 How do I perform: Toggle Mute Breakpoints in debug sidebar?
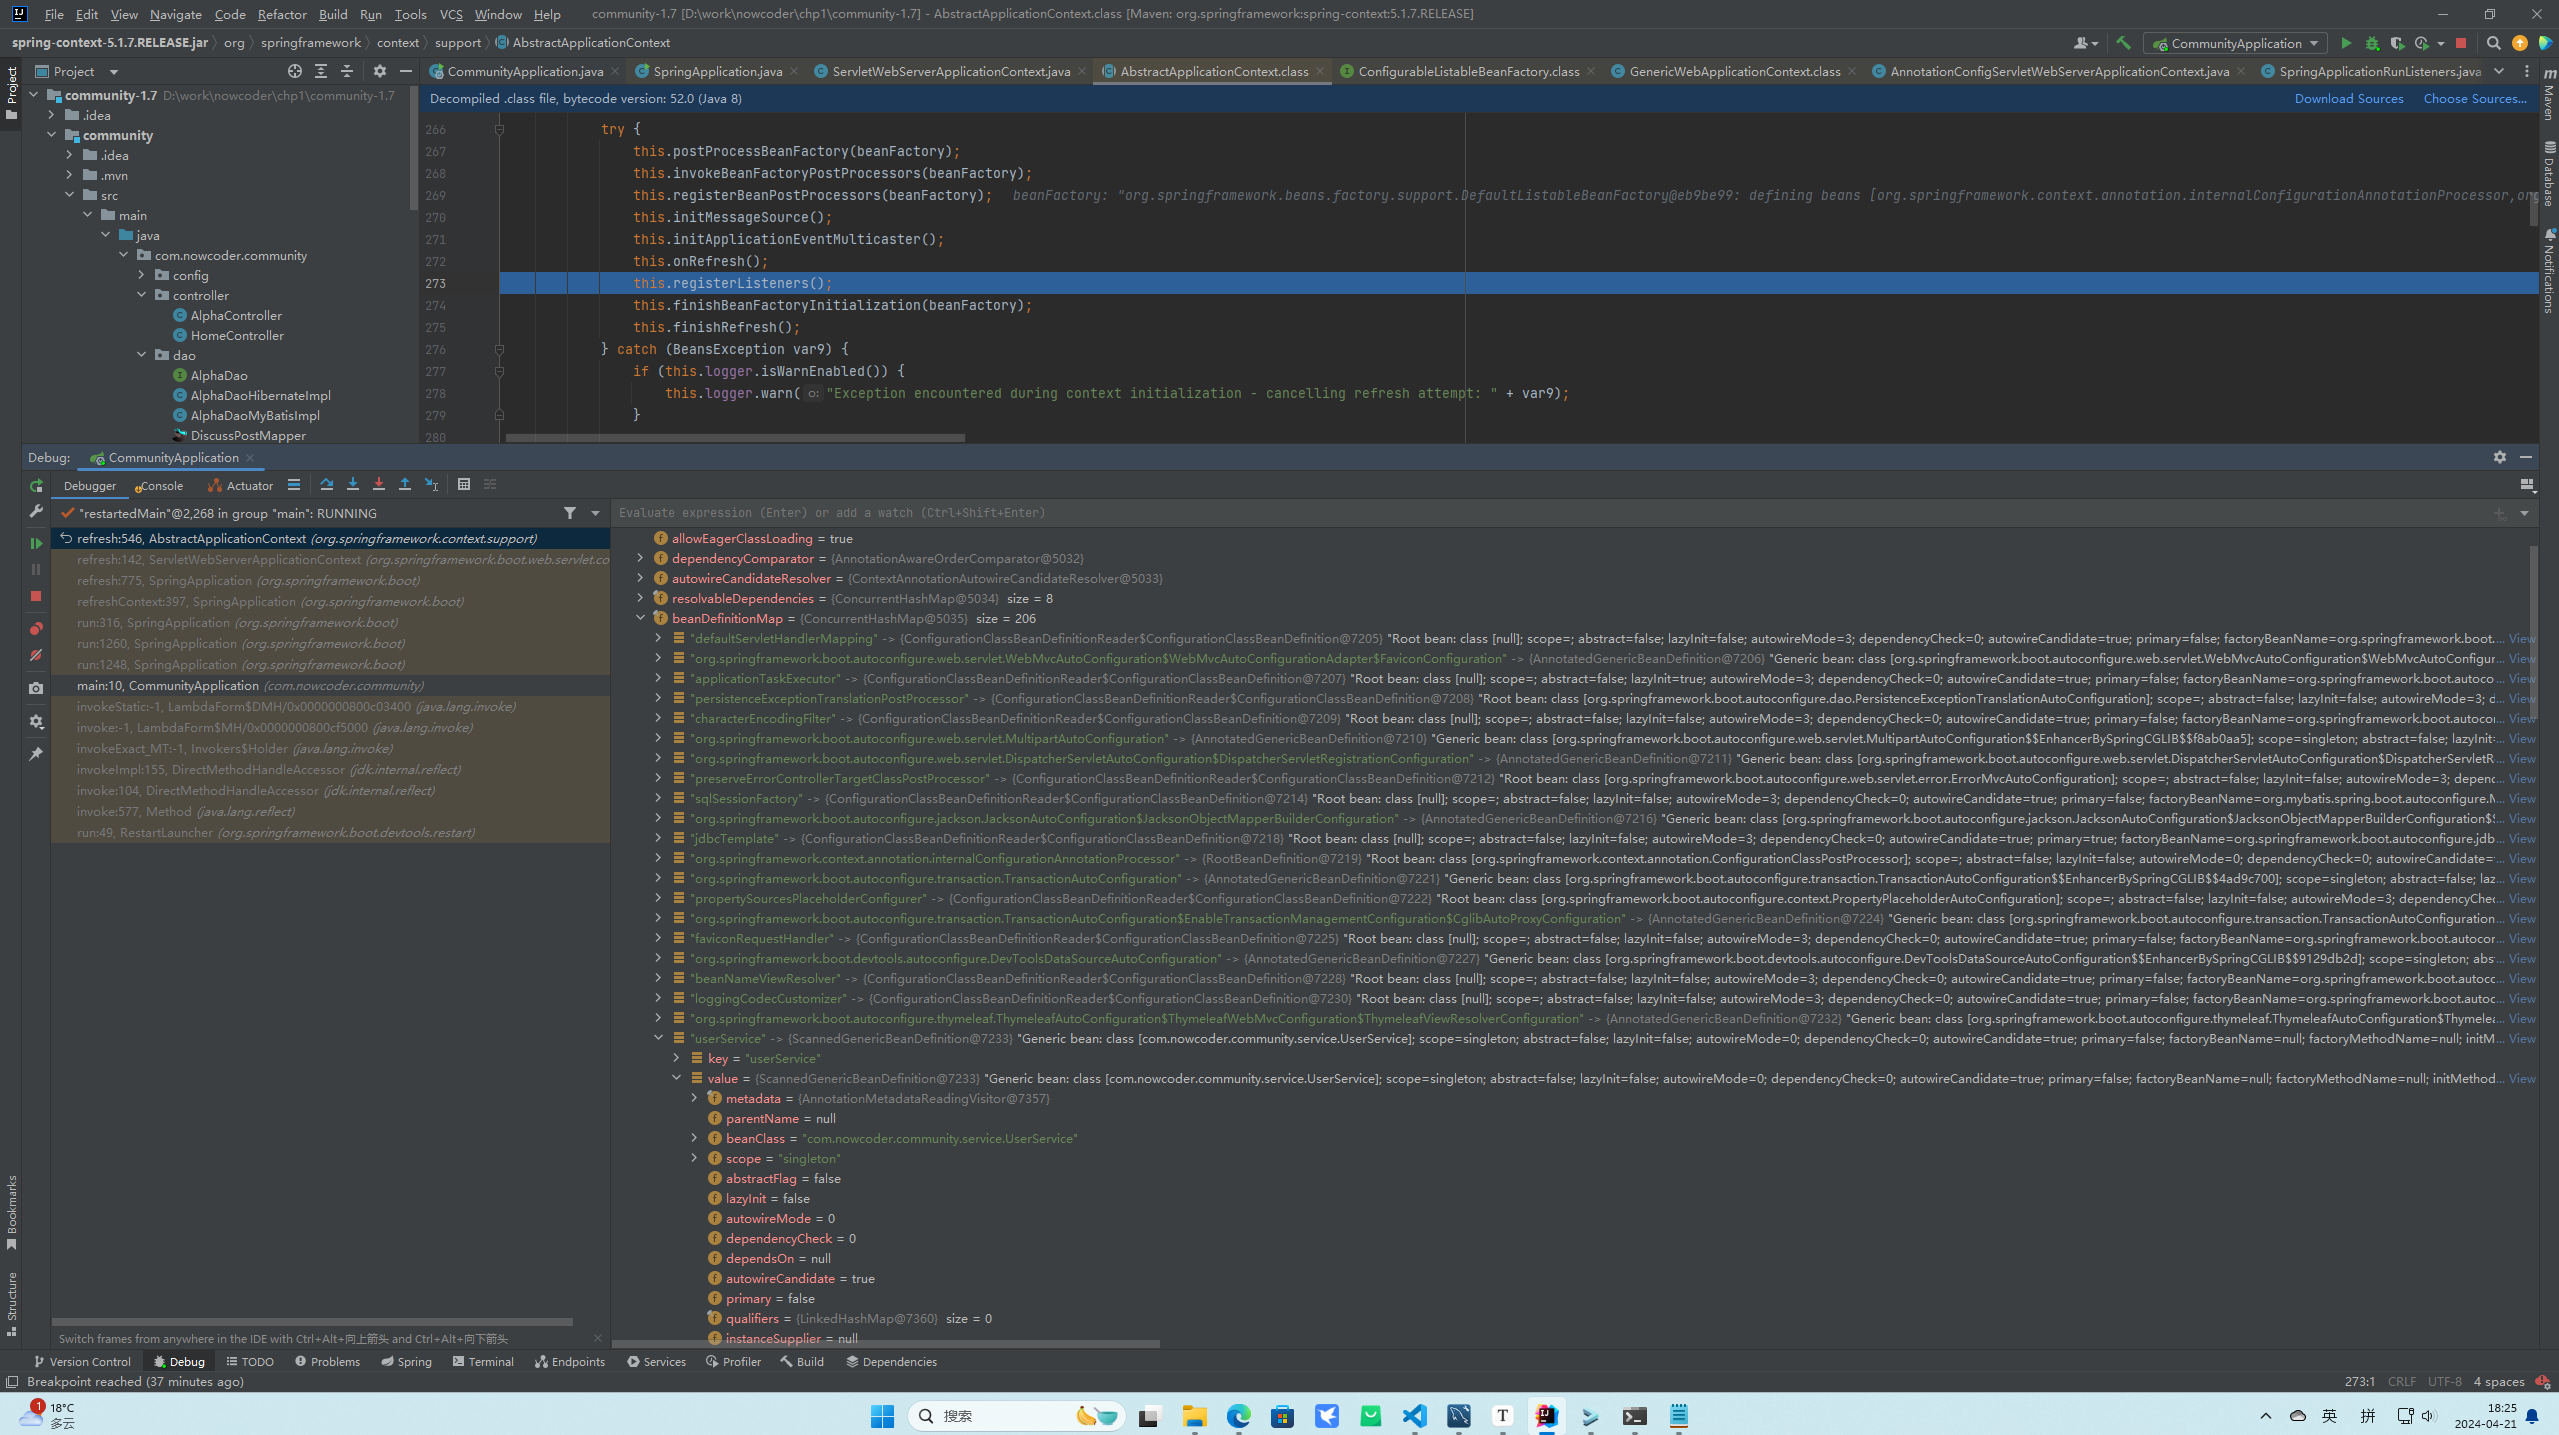[x=36, y=655]
